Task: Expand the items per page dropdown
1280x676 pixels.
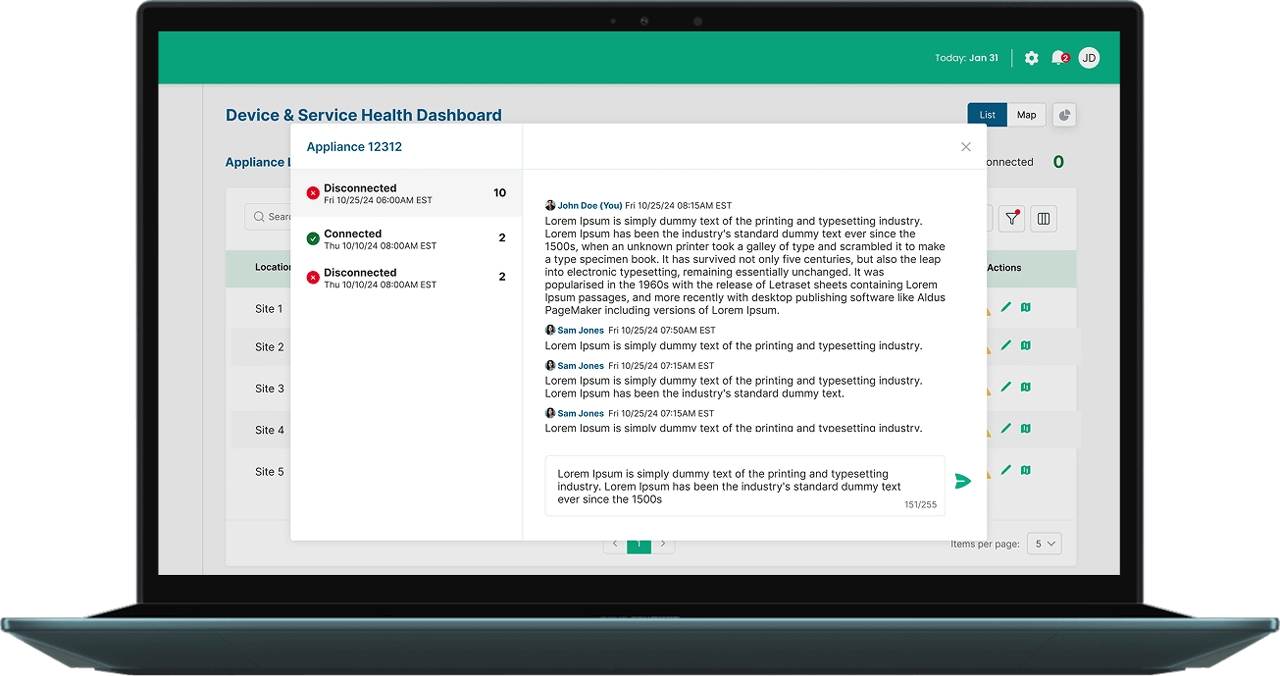Action: [x=1045, y=544]
